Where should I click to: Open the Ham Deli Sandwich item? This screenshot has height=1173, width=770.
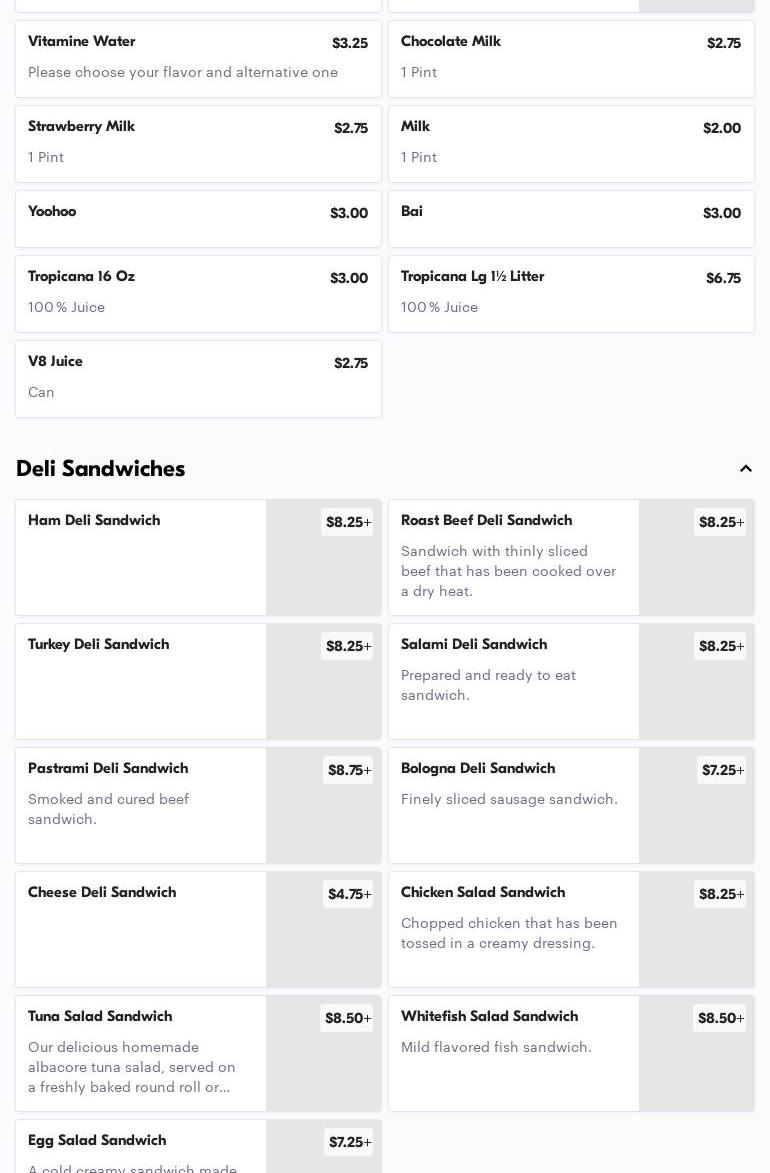[x=141, y=556]
